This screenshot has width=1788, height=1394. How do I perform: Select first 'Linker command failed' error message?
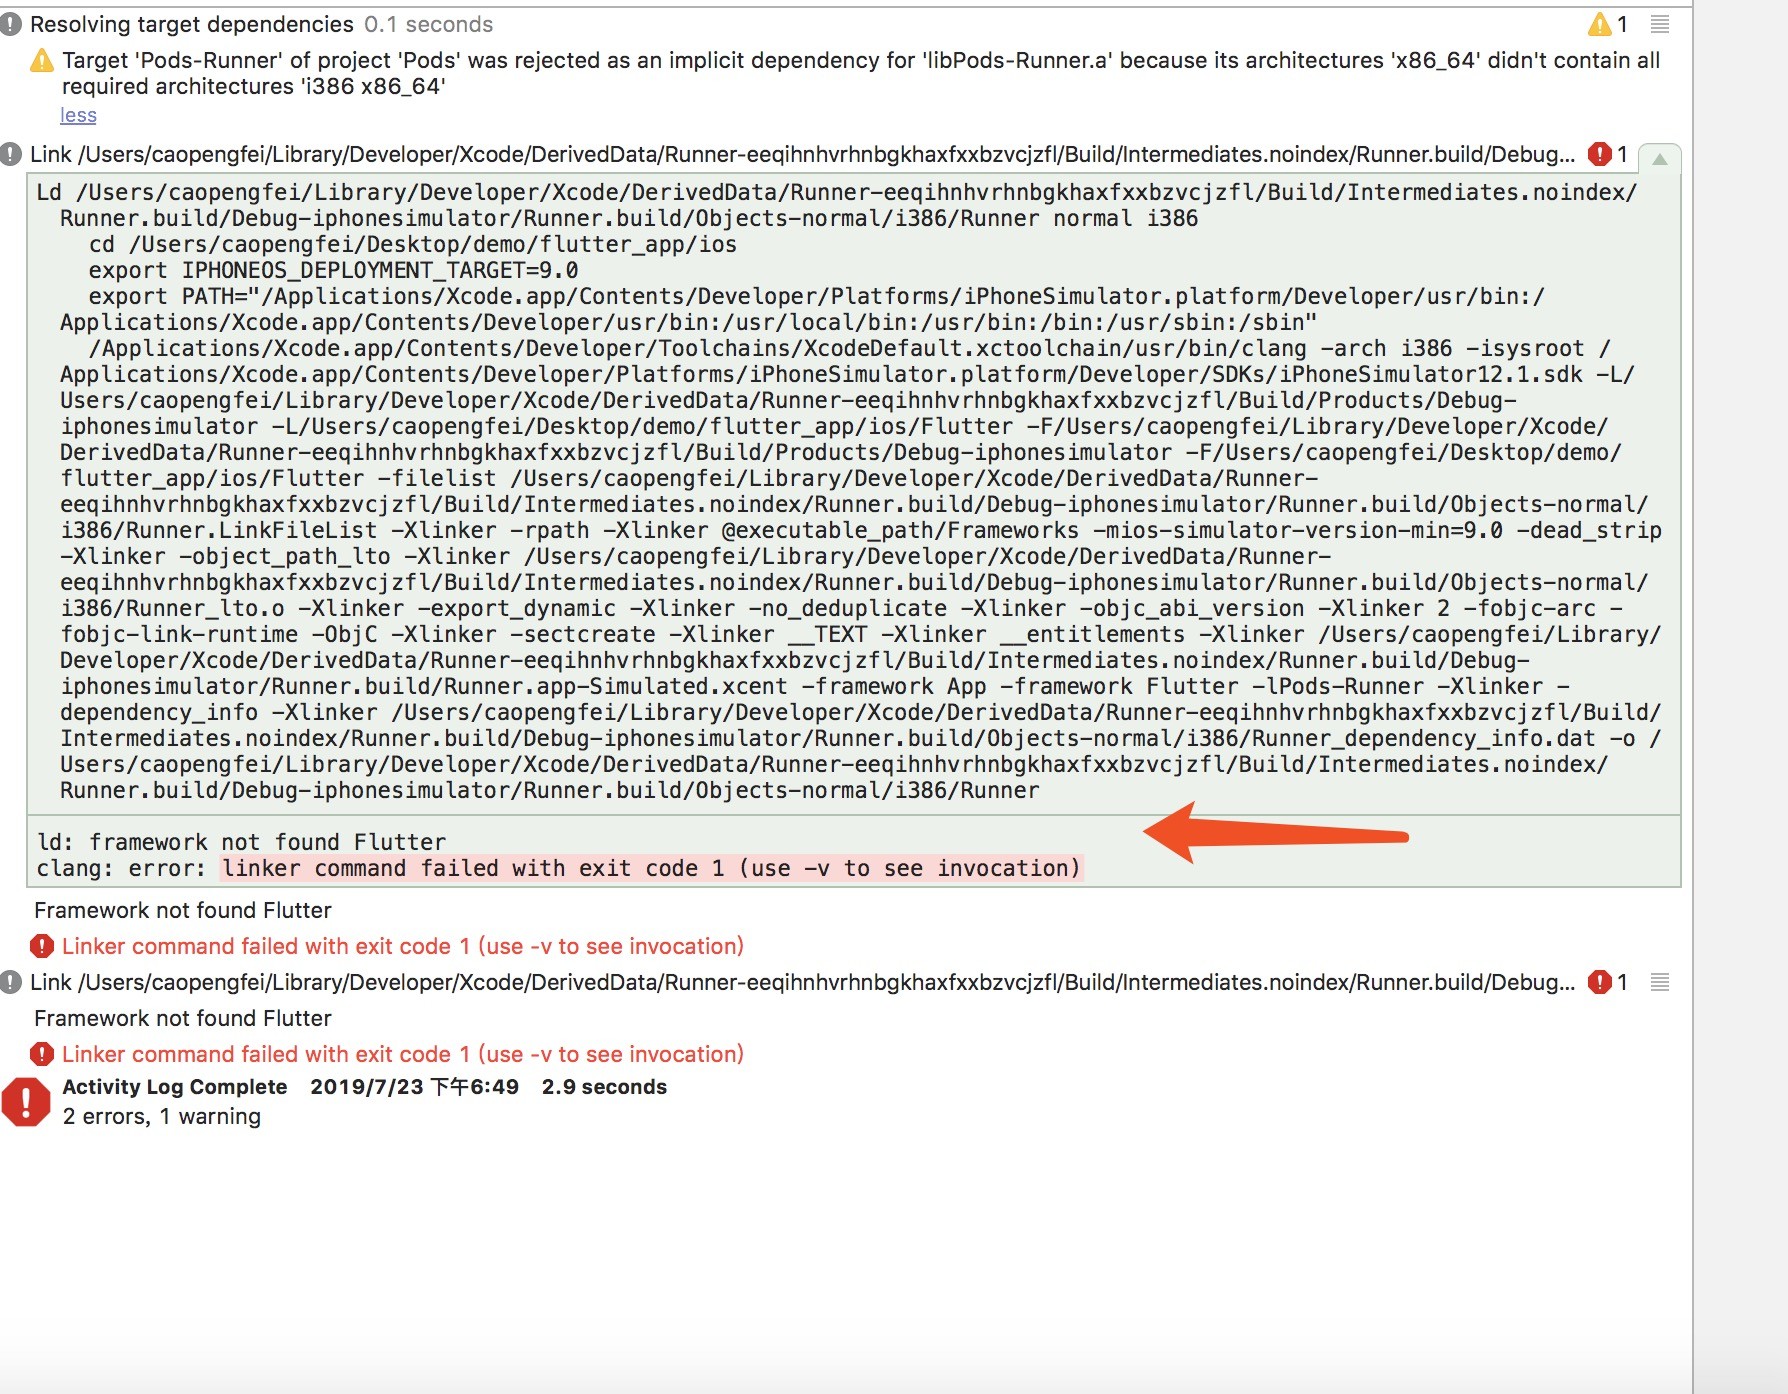pos(403,946)
